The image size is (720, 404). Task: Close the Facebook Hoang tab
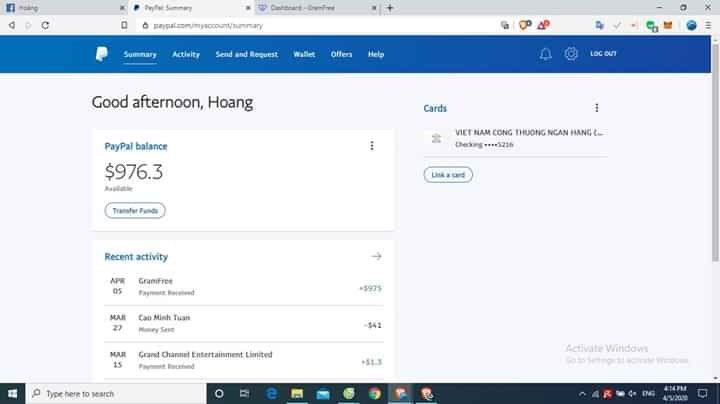tap(122, 8)
